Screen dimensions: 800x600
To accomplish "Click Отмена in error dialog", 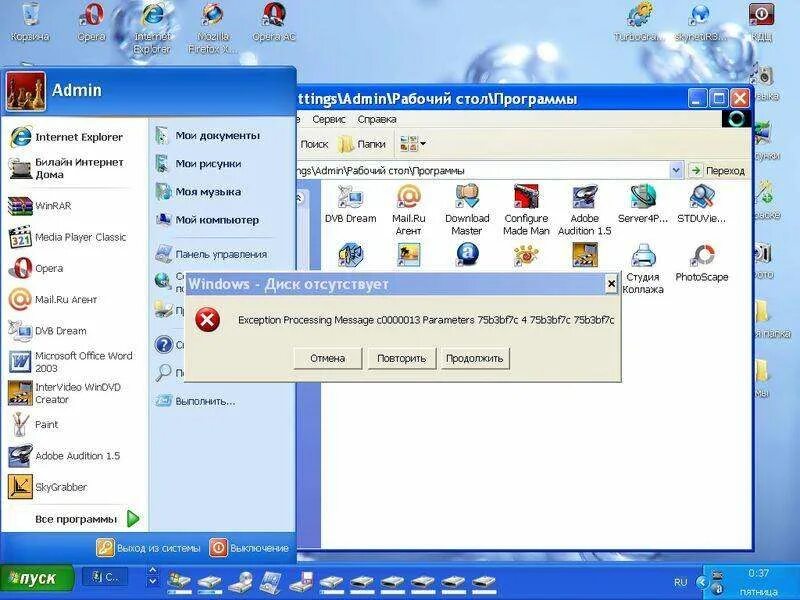I will (x=328, y=358).
